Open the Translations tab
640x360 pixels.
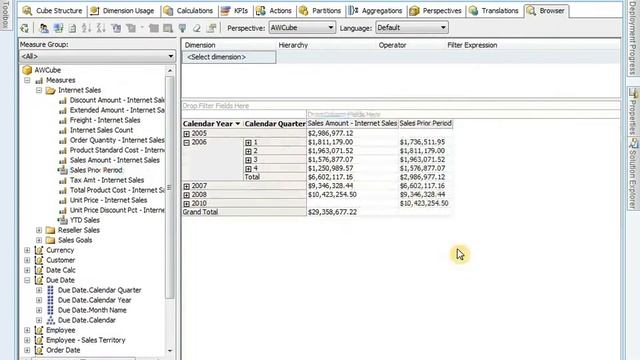point(494,11)
